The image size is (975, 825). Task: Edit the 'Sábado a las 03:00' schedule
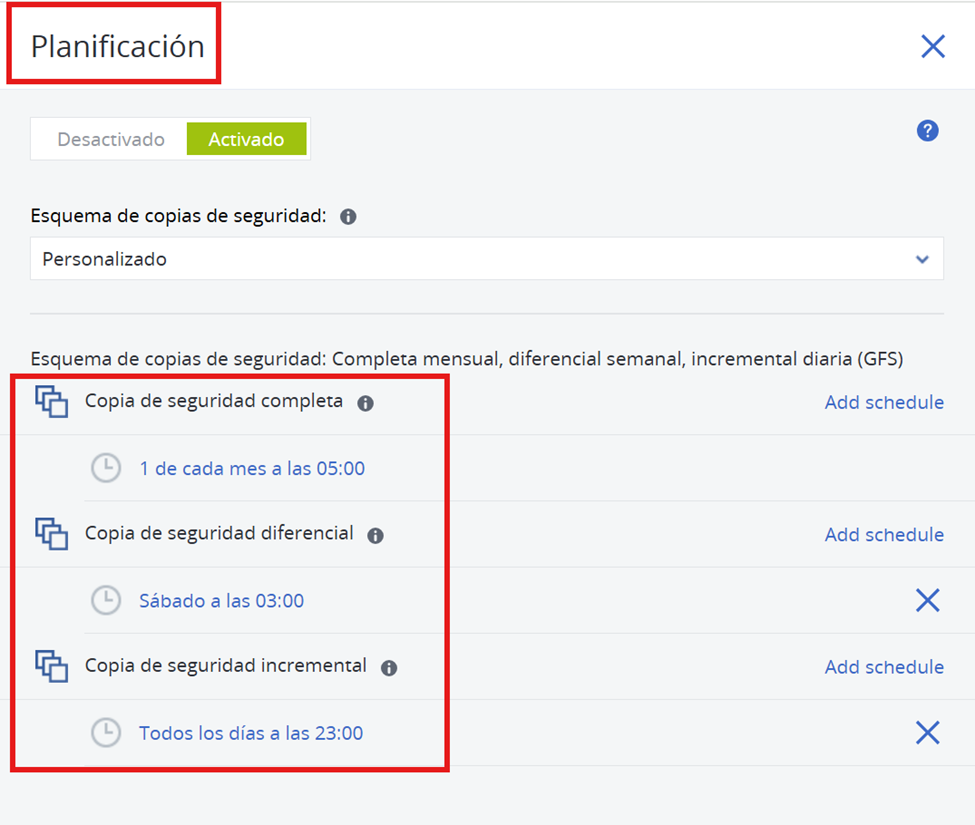pos(221,601)
